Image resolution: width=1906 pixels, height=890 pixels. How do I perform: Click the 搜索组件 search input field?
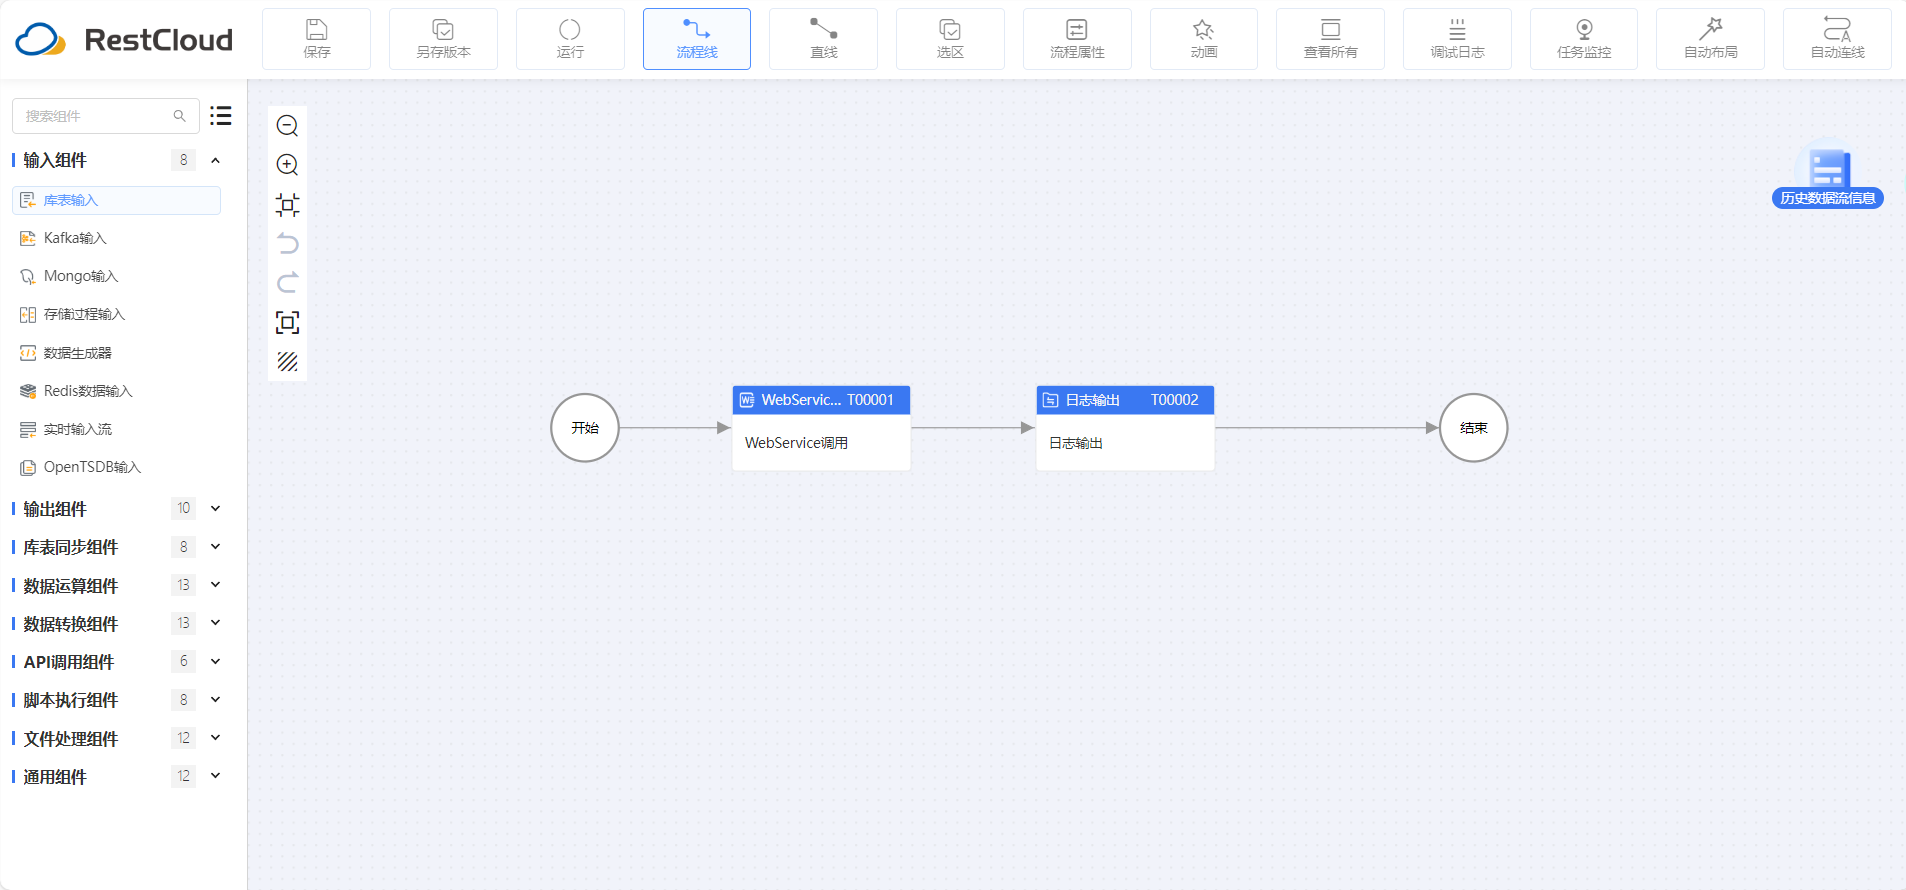click(x=105, y=116)
